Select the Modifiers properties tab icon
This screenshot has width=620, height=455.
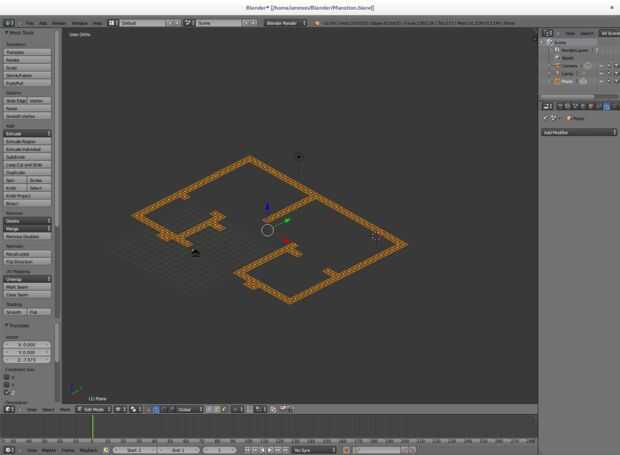[607, 106]
